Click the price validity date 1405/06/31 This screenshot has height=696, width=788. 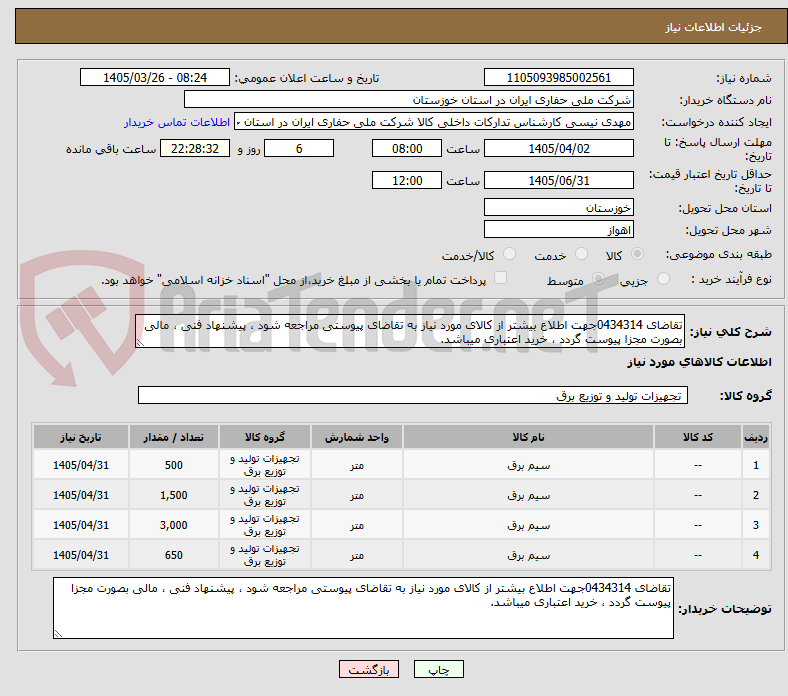click(x=558, y=180)
